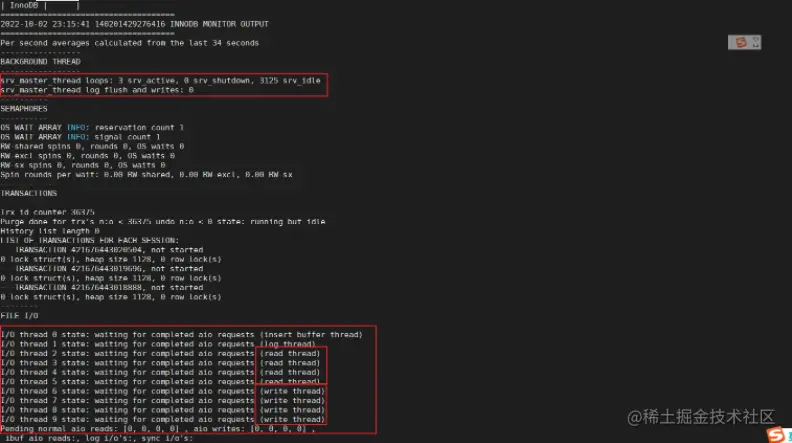
Task: Click 'OS WAIT ARRAY INFO: signal count' line
Action: (x=80, y=137)
